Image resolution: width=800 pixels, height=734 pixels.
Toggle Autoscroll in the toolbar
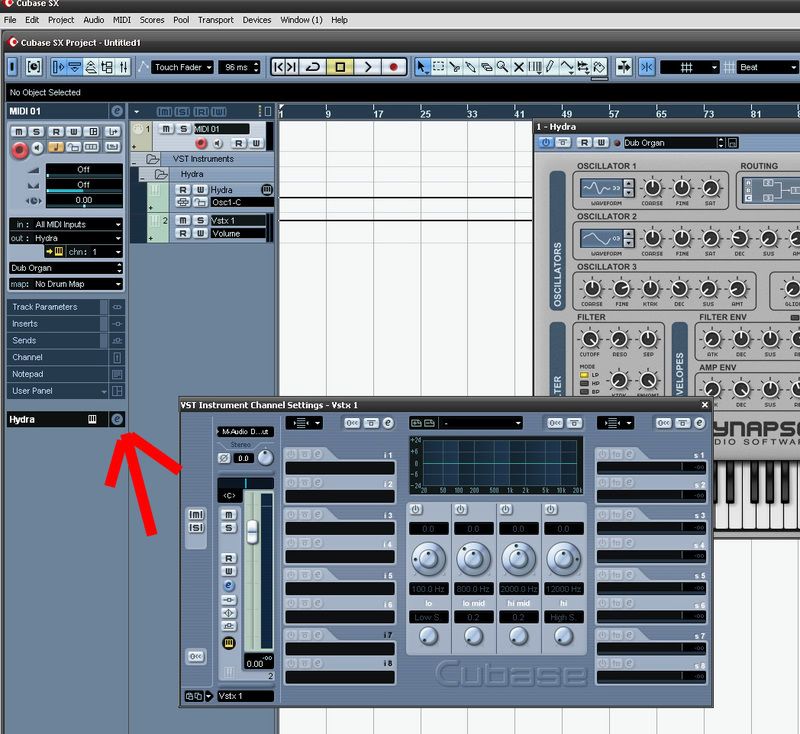[x=623, y=67]
